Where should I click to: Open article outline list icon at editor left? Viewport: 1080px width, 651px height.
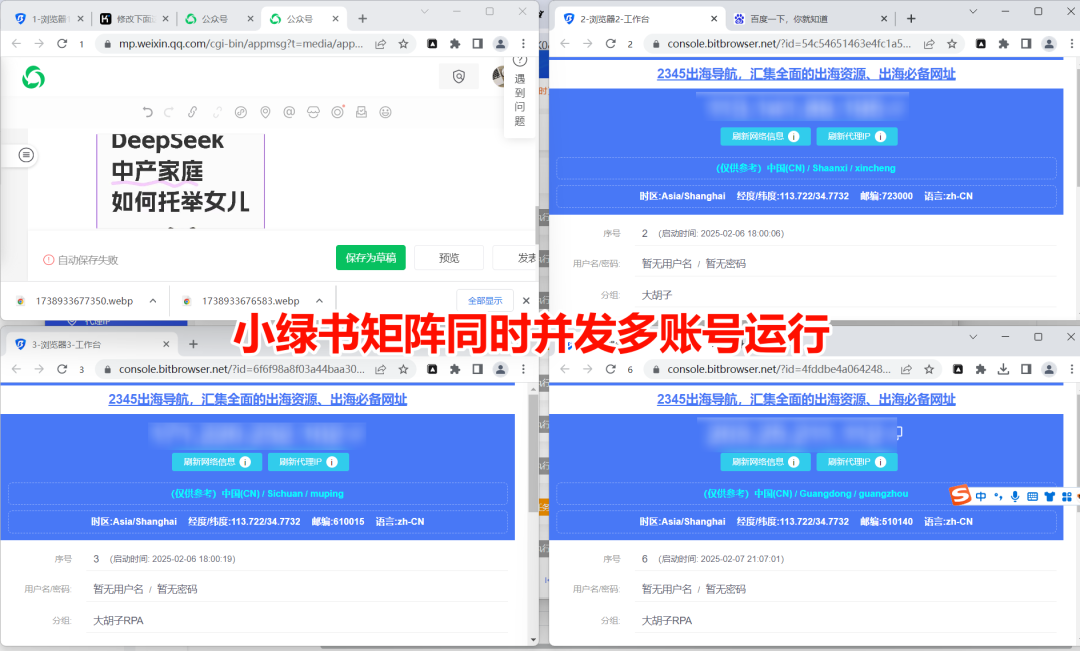coord(26,155)
